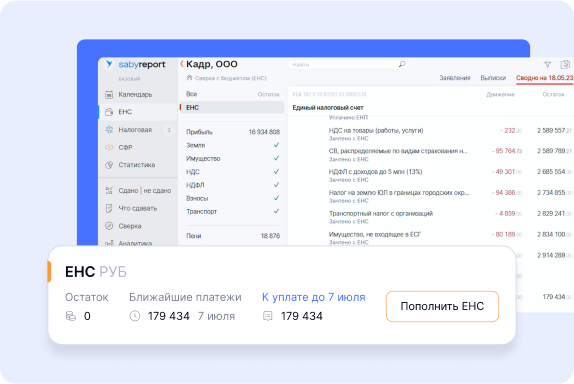This screenshot has height=384, width=574.
Task: Open the Сверка с бюджетом (ЕНС) breadcrumb
Action: [x=231, y=78]
